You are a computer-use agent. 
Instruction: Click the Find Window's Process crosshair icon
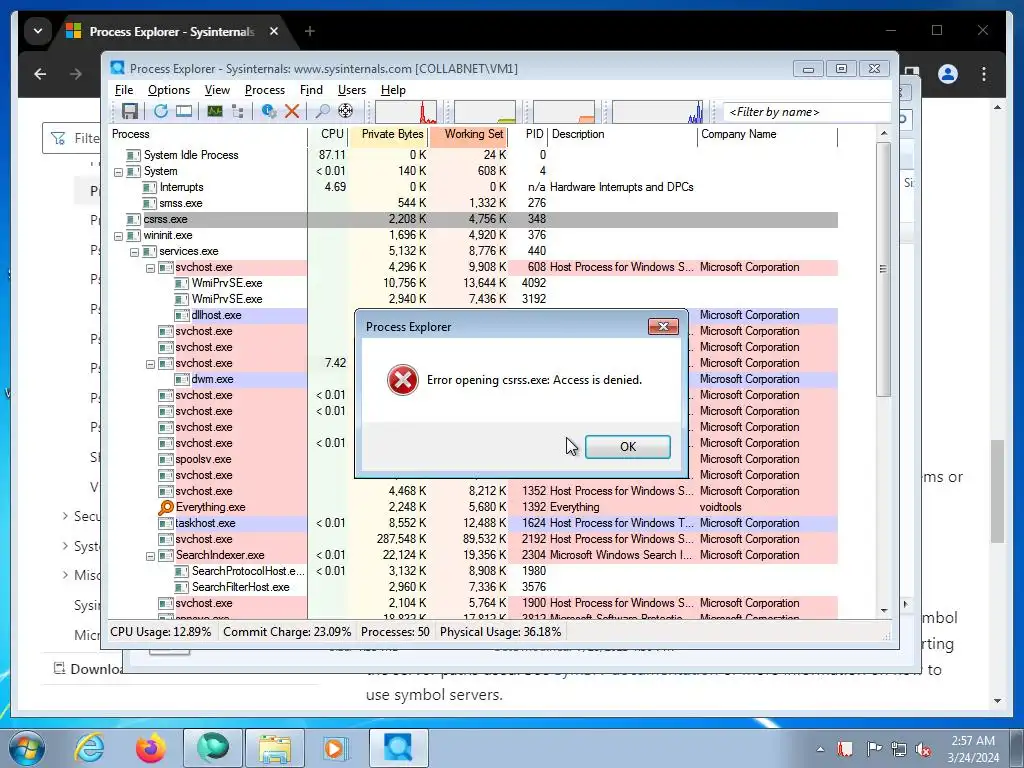coord(345,111)
